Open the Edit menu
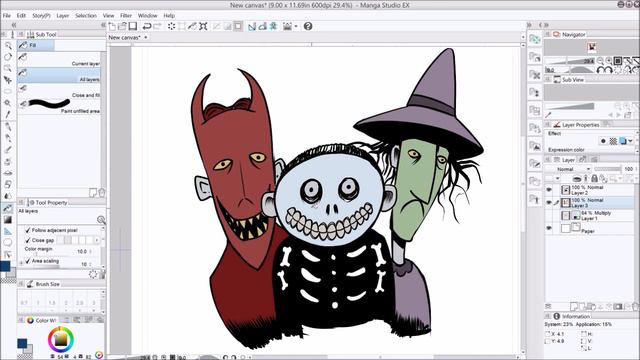 [x=21, y=16]
